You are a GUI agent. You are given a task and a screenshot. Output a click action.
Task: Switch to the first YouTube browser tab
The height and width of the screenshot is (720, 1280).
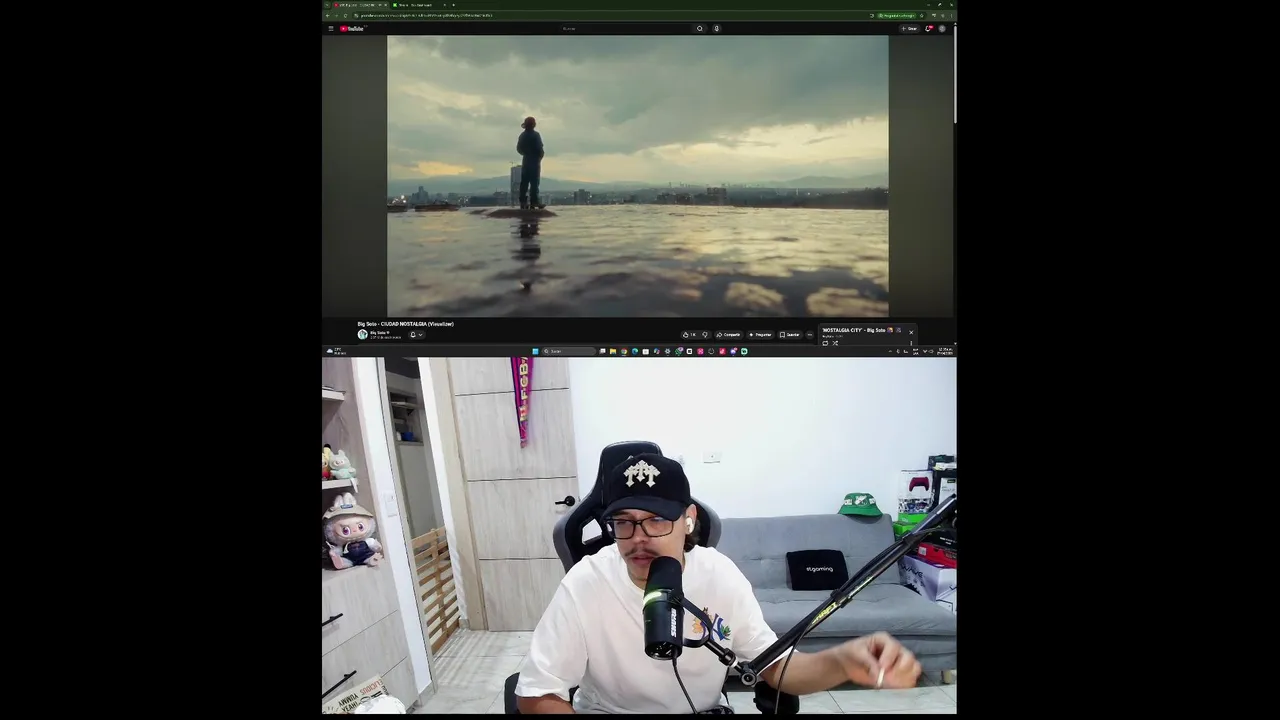click(360, 5)
